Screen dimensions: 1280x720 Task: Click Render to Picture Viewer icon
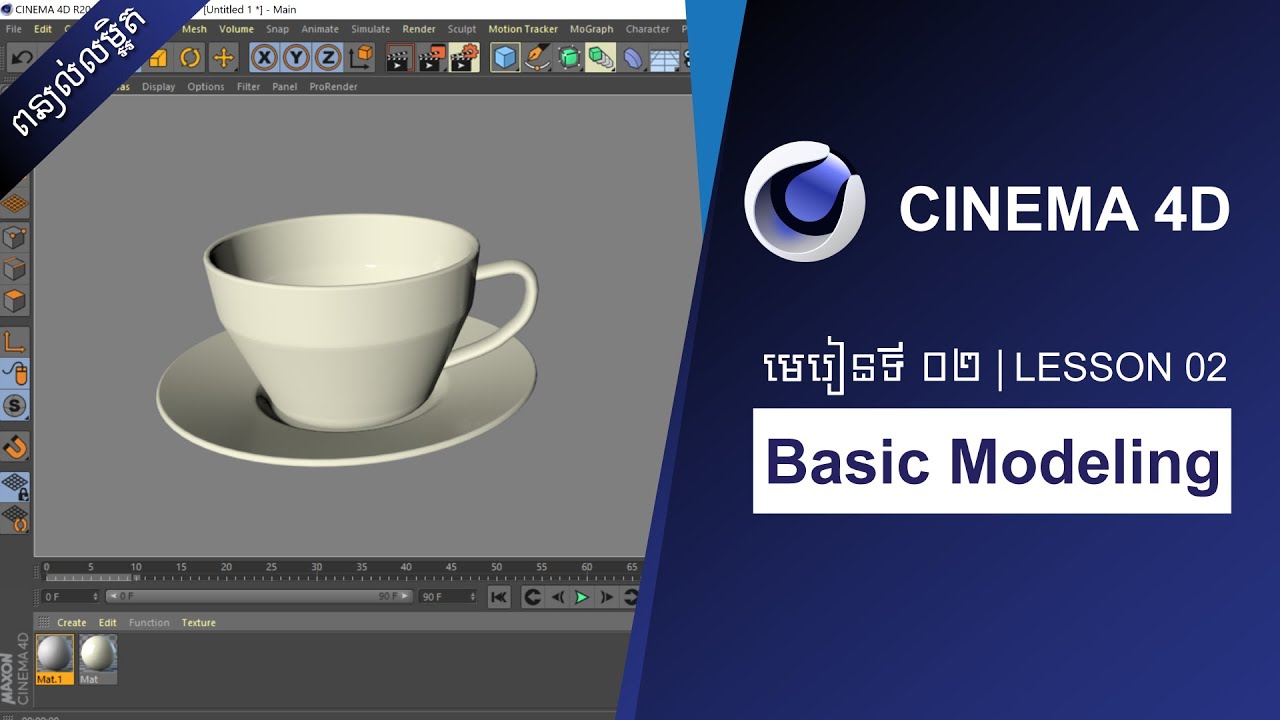[x=432, y=58]
